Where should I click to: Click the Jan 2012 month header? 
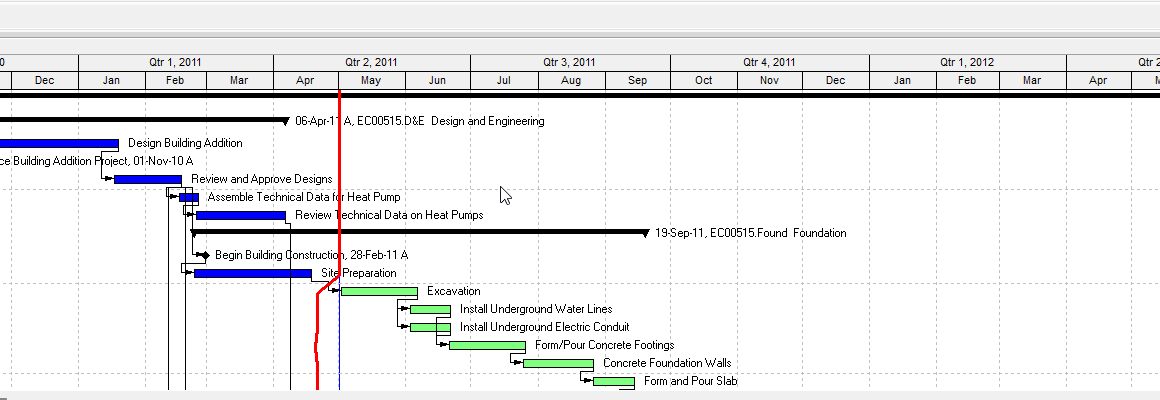pyautogui.click(x=903, y=81)
